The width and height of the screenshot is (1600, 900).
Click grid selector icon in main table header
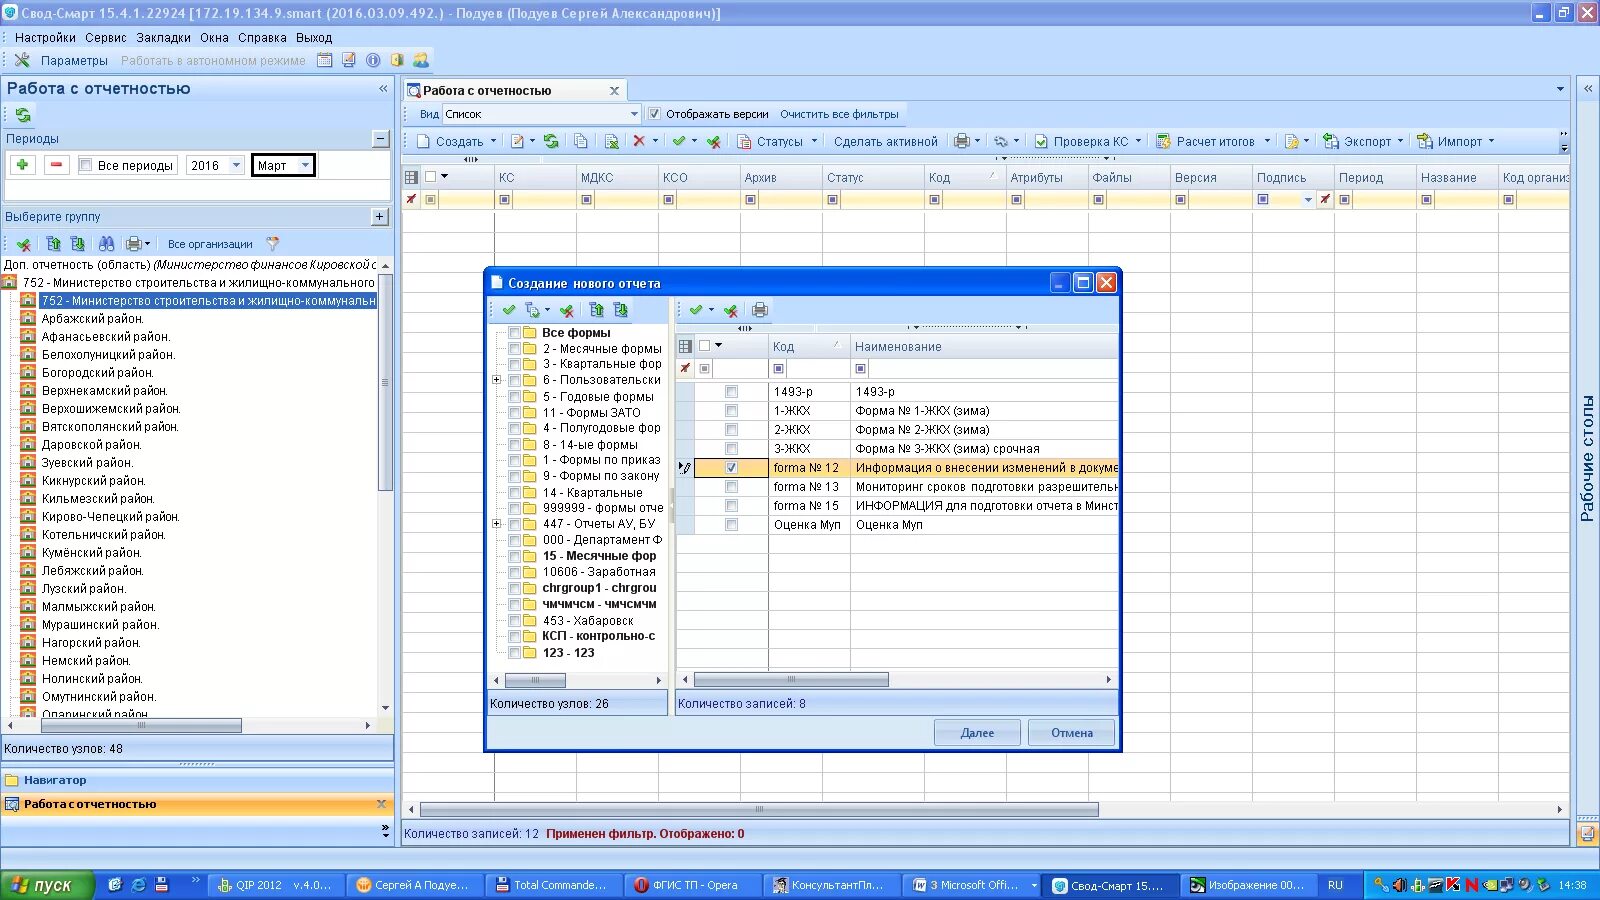point(411,177)
